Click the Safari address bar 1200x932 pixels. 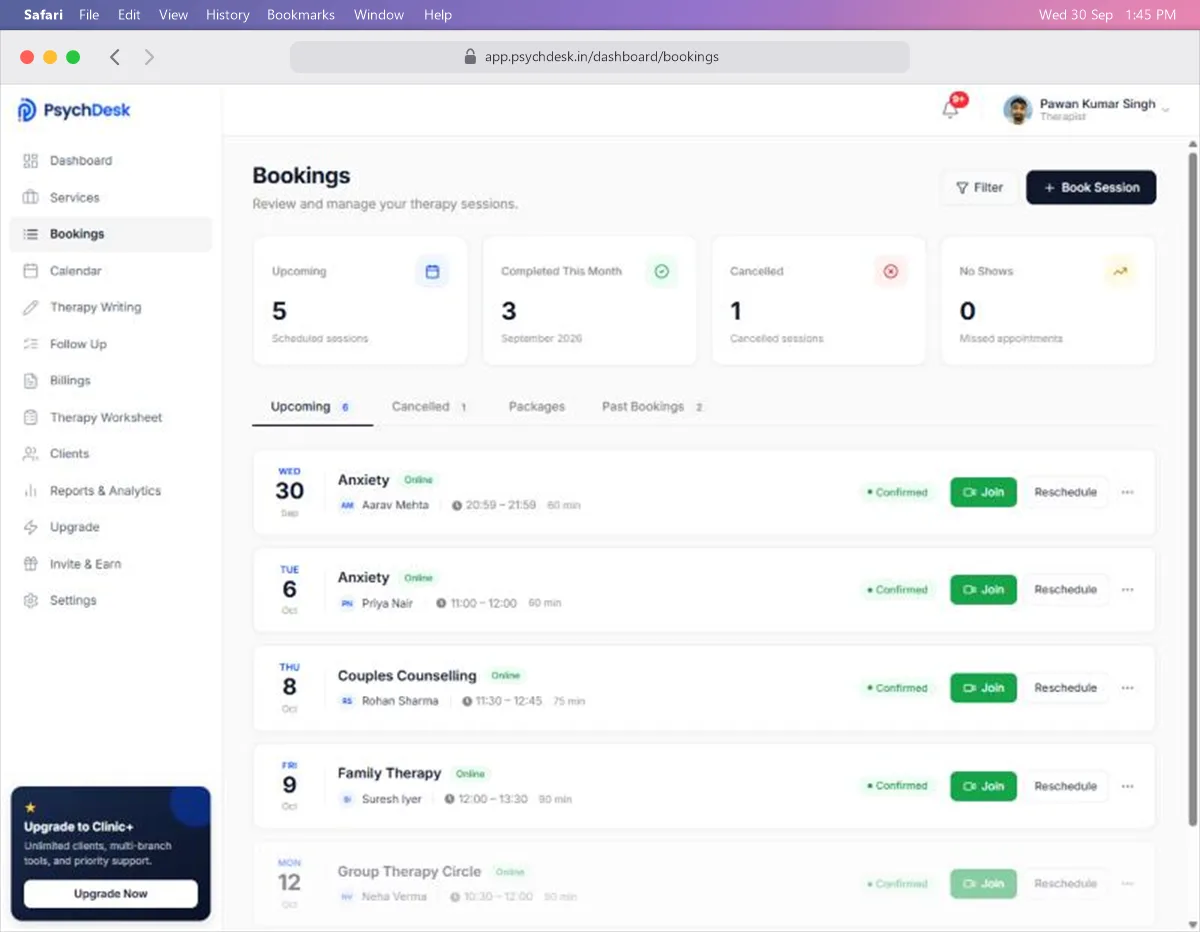600,57
